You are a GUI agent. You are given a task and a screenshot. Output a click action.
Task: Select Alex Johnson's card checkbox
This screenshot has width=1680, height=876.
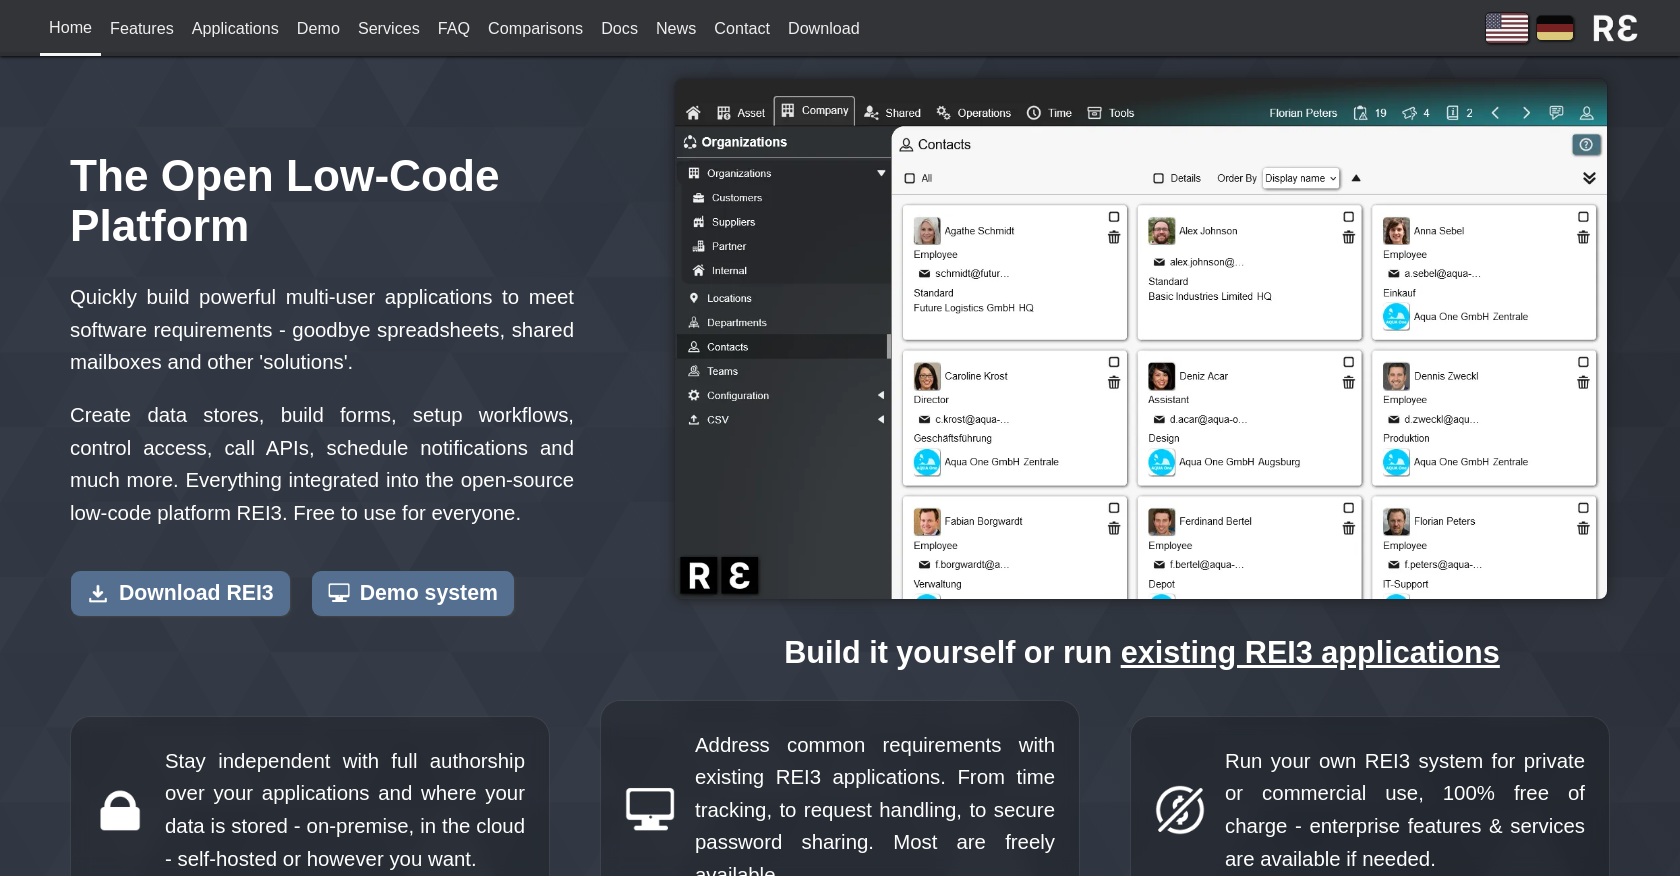coord(1348,217)
